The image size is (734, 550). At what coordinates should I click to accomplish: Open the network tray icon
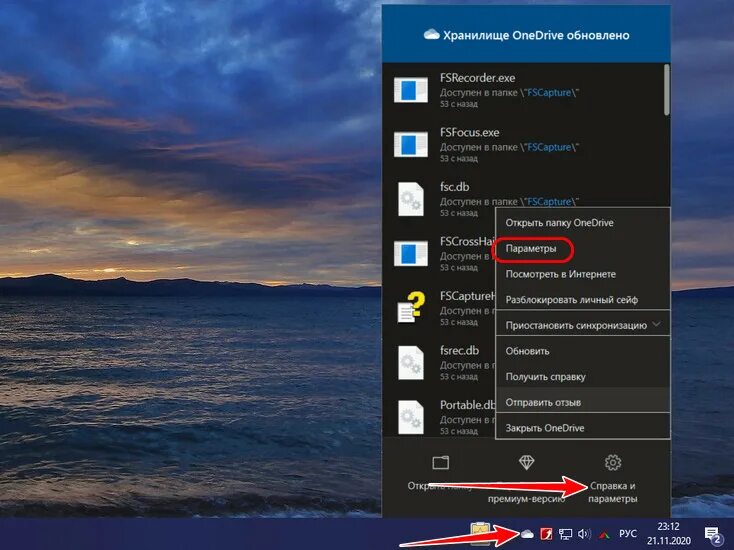[x=565, y=534]
